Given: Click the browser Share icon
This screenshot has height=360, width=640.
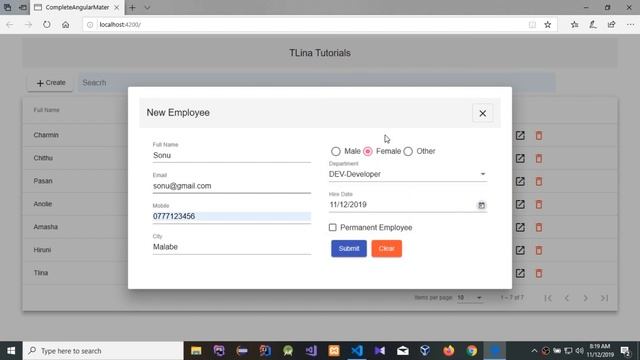Looking at the screenshot, I should (611, 24).
